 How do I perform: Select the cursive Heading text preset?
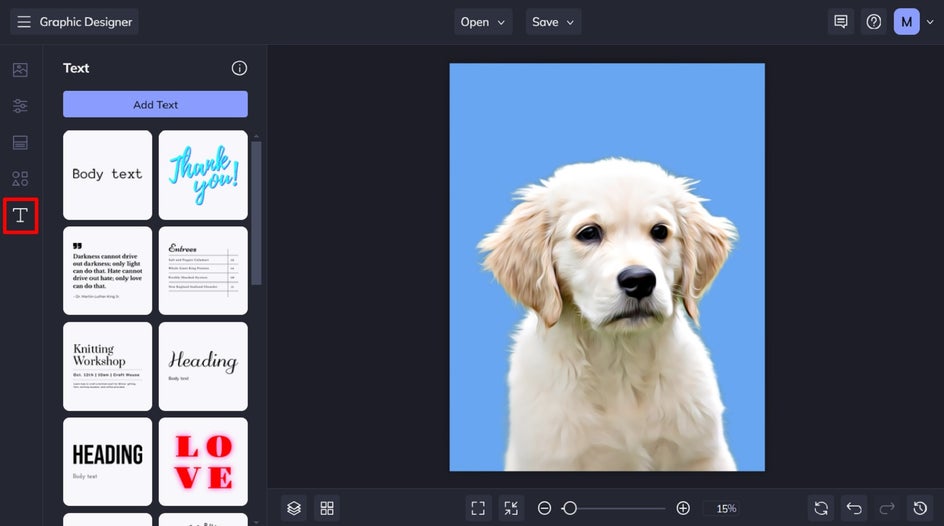tap(203, 367)
